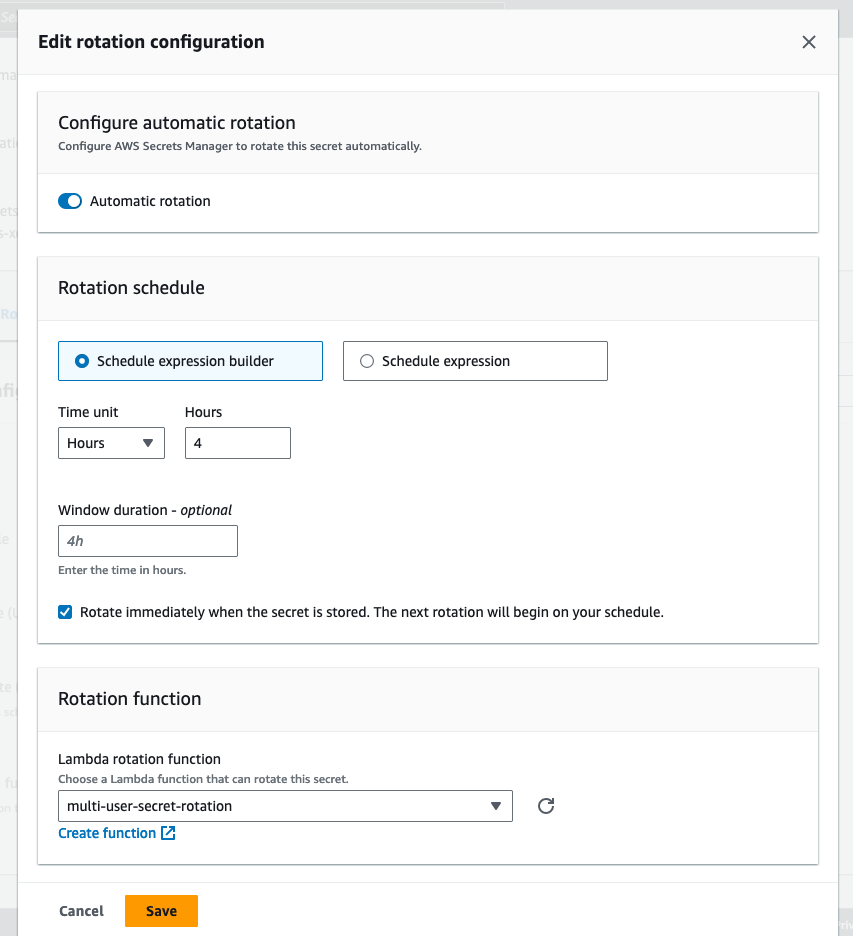
Task: Switch to the Schedule expression builder pane
Action: point(190,361)
